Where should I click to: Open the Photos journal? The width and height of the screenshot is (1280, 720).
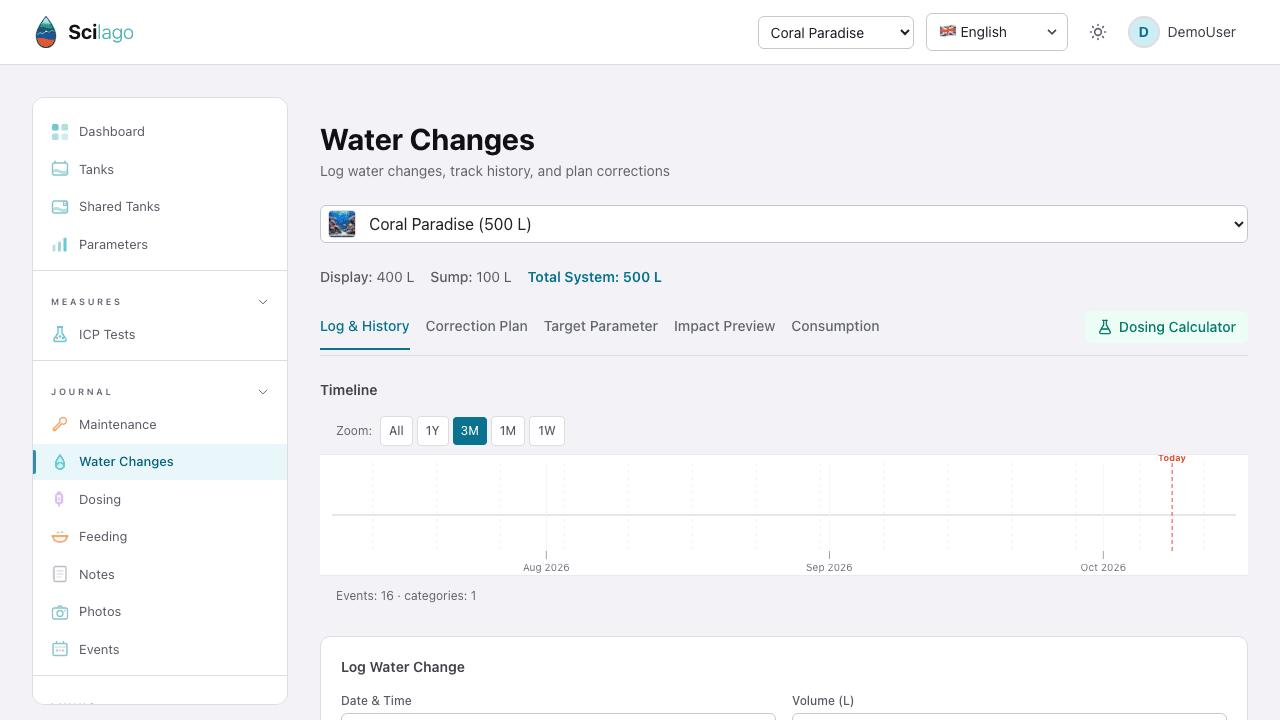point(160,612)
